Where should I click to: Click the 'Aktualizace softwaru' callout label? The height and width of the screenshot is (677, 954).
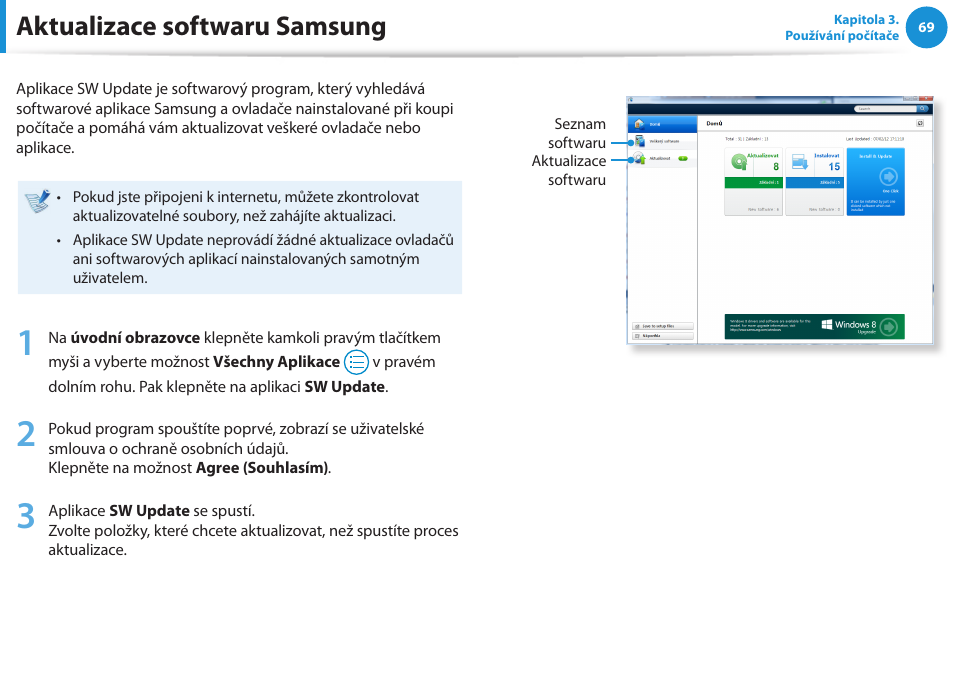pos(569,170)
